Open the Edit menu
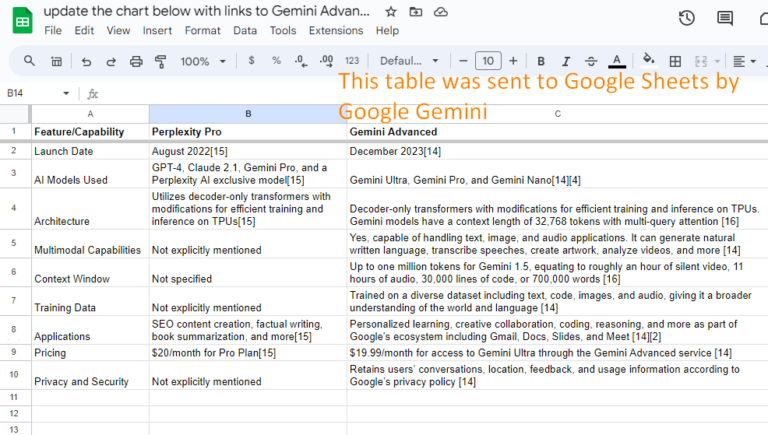The height and width of the screenshot is (435, 768). [x=84, y=30]
